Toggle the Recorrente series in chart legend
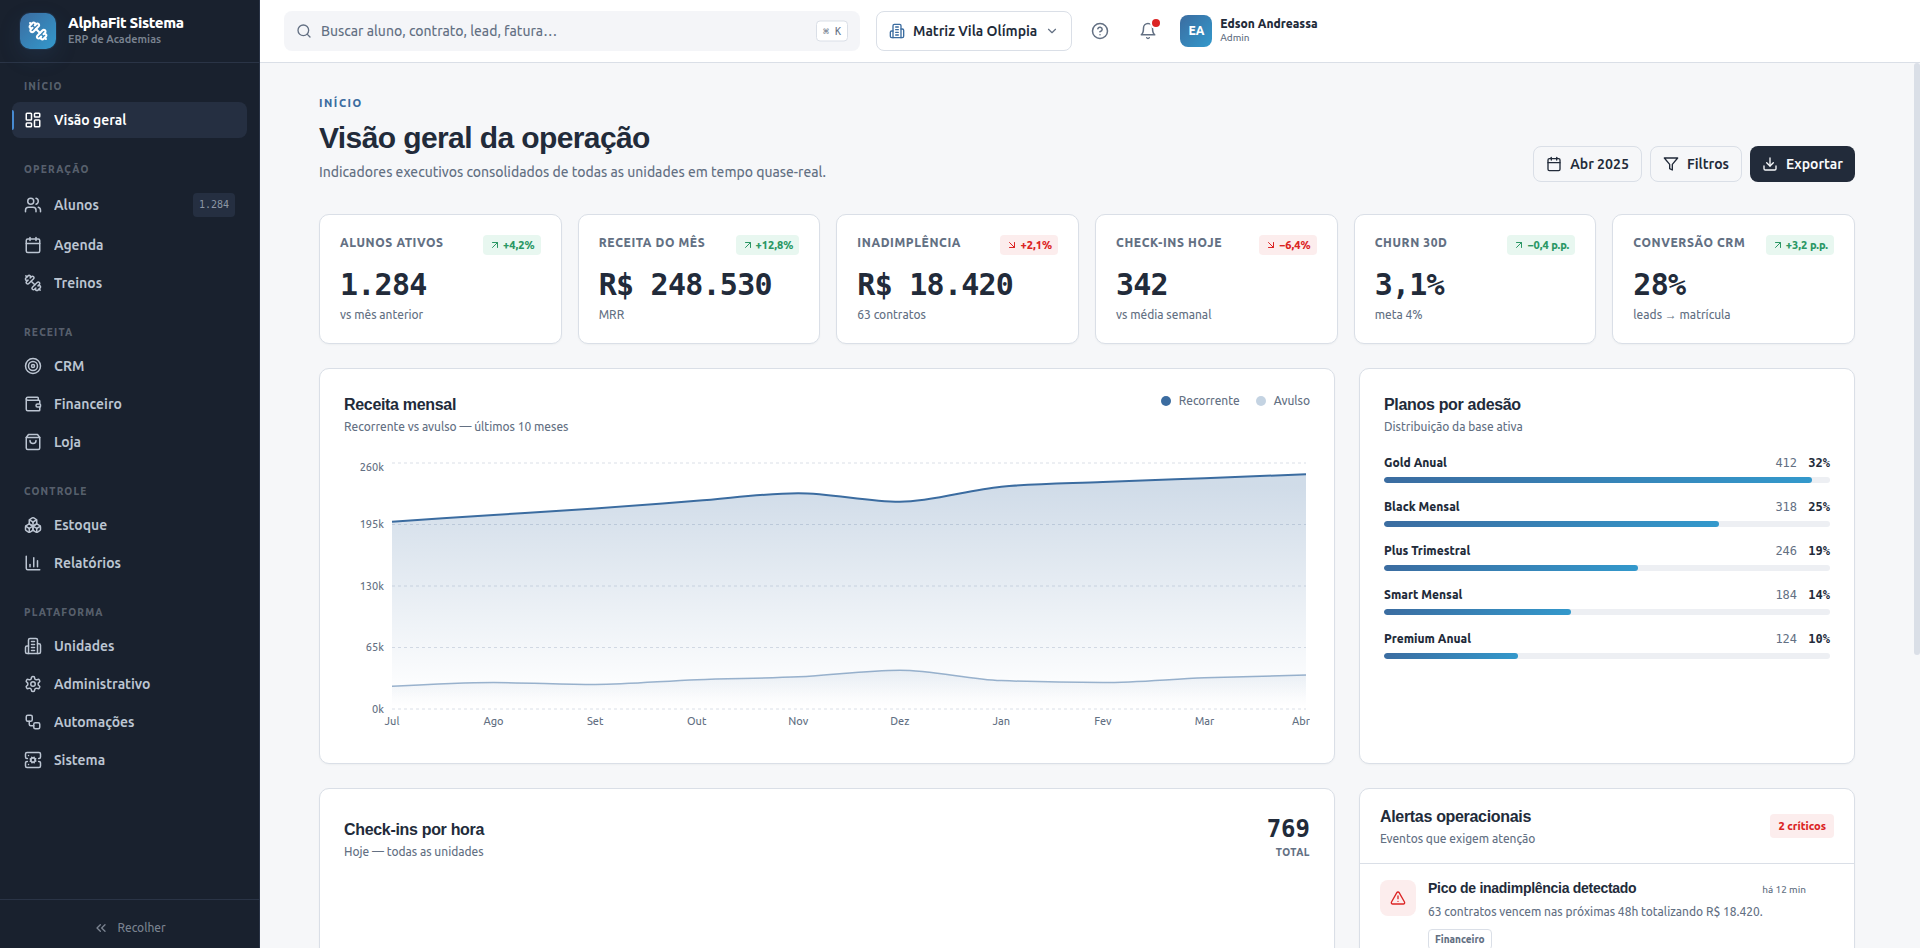The height and width of the screenshot is (948, 1920). click(1200, 401)
